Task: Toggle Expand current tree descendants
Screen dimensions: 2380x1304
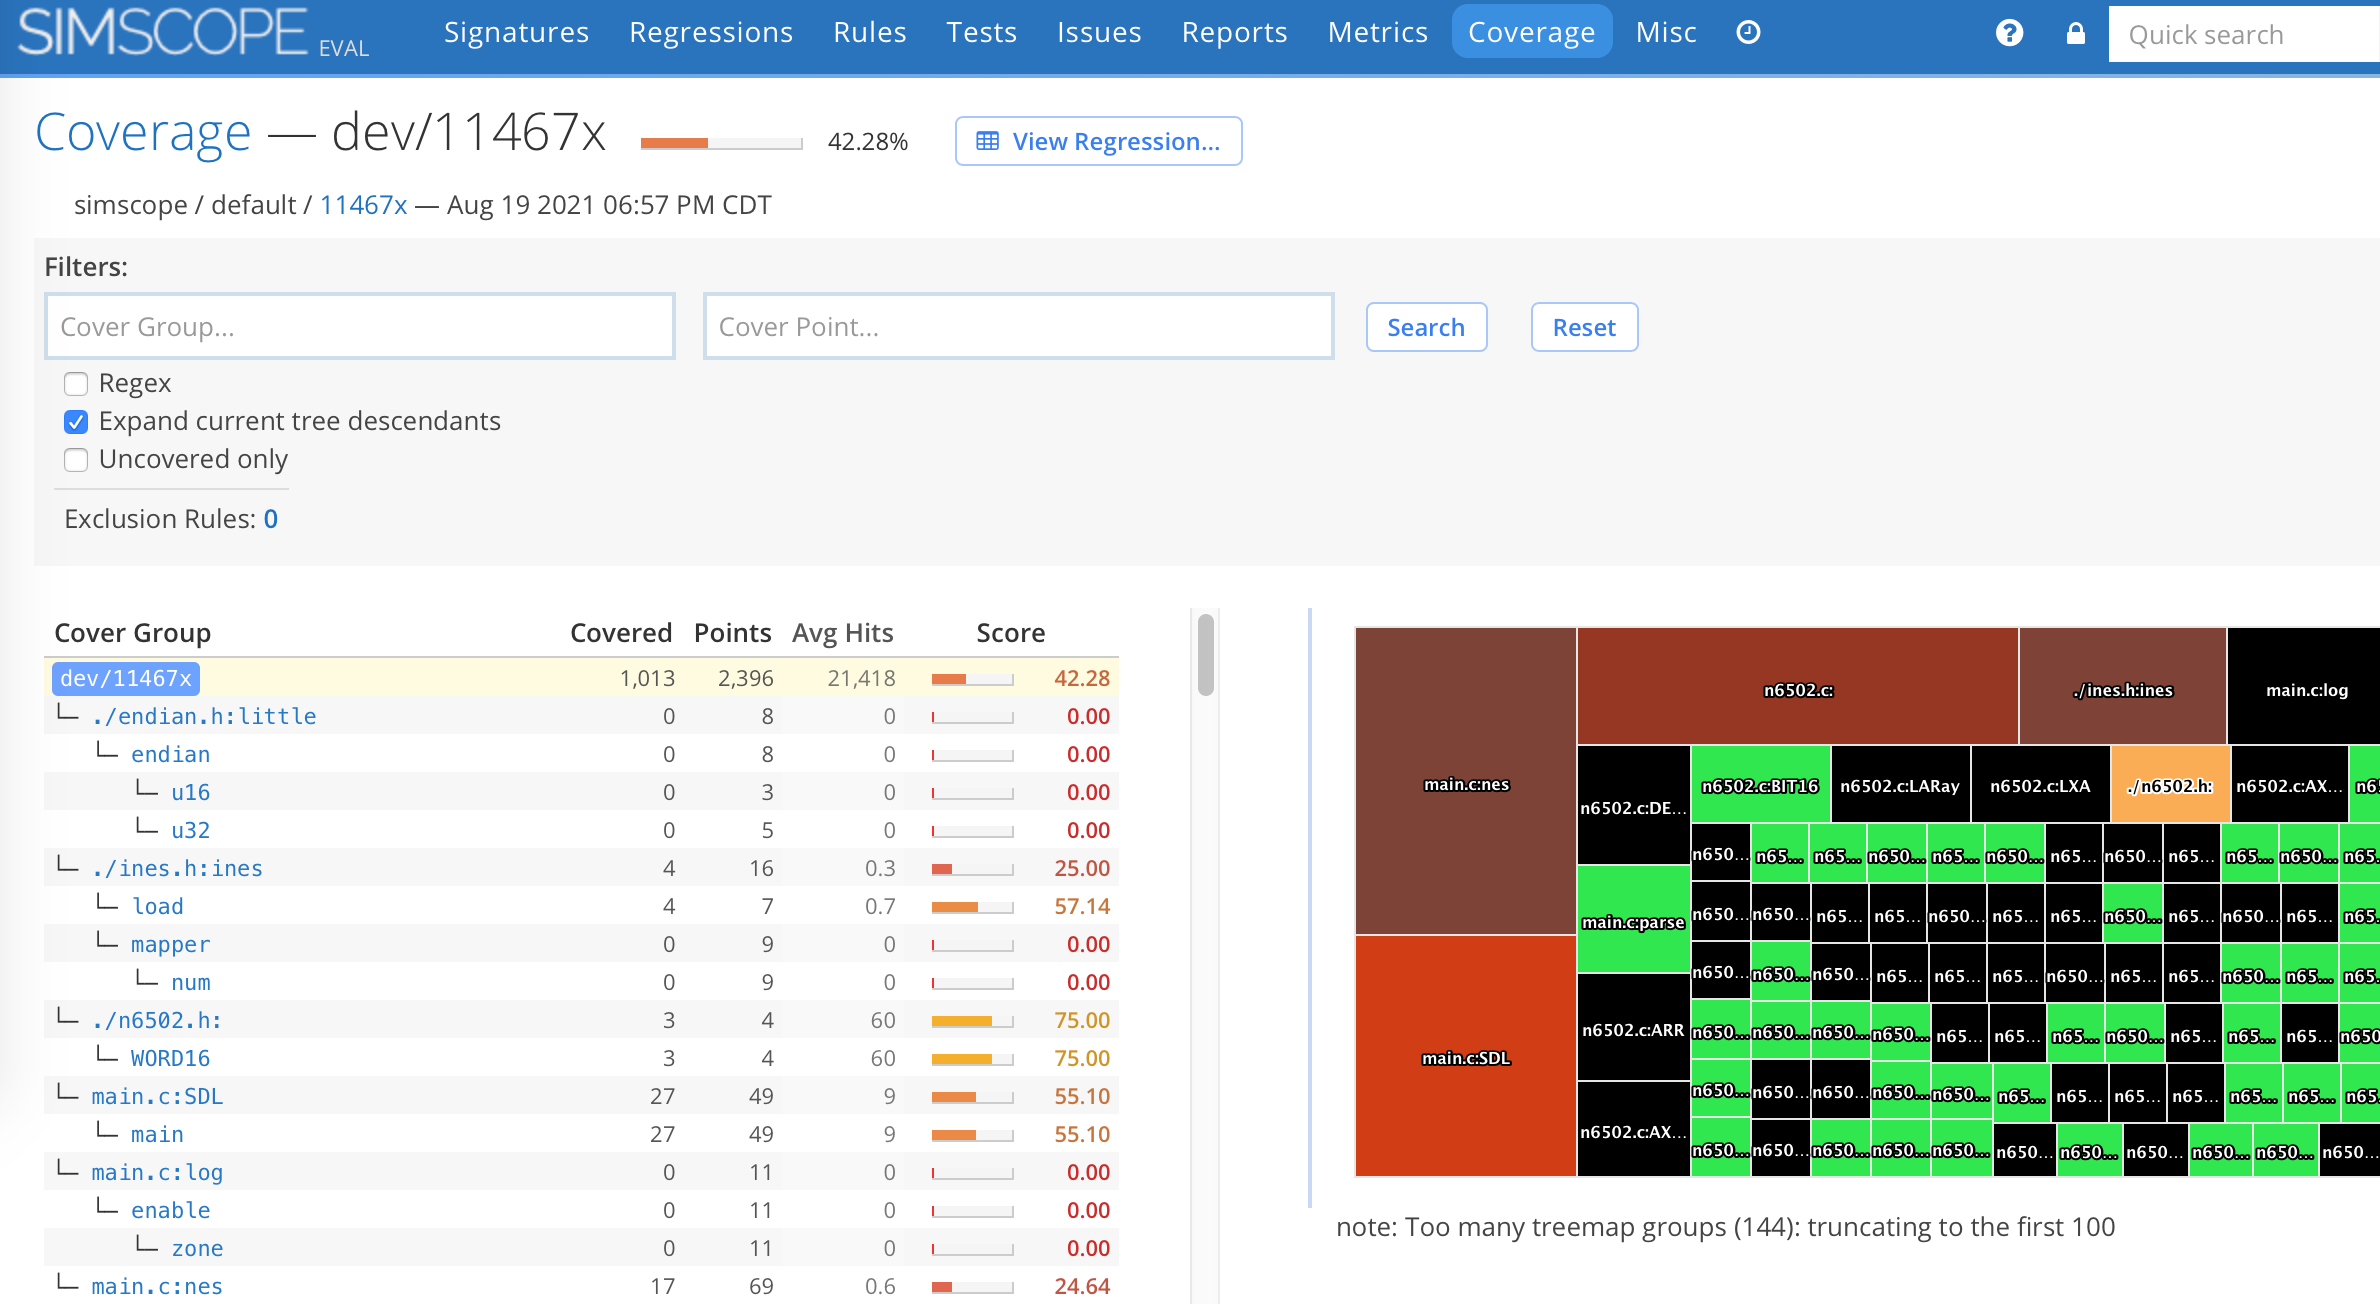Action: [x=77, y=421]
